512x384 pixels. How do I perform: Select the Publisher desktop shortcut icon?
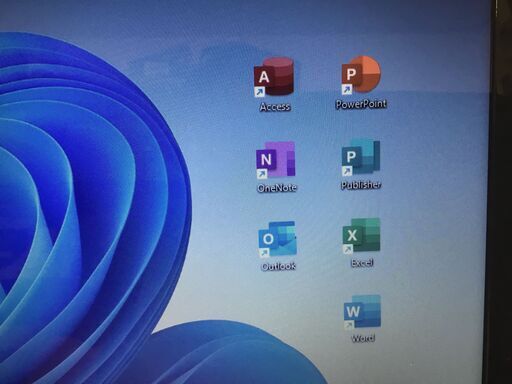coord(361,158)
